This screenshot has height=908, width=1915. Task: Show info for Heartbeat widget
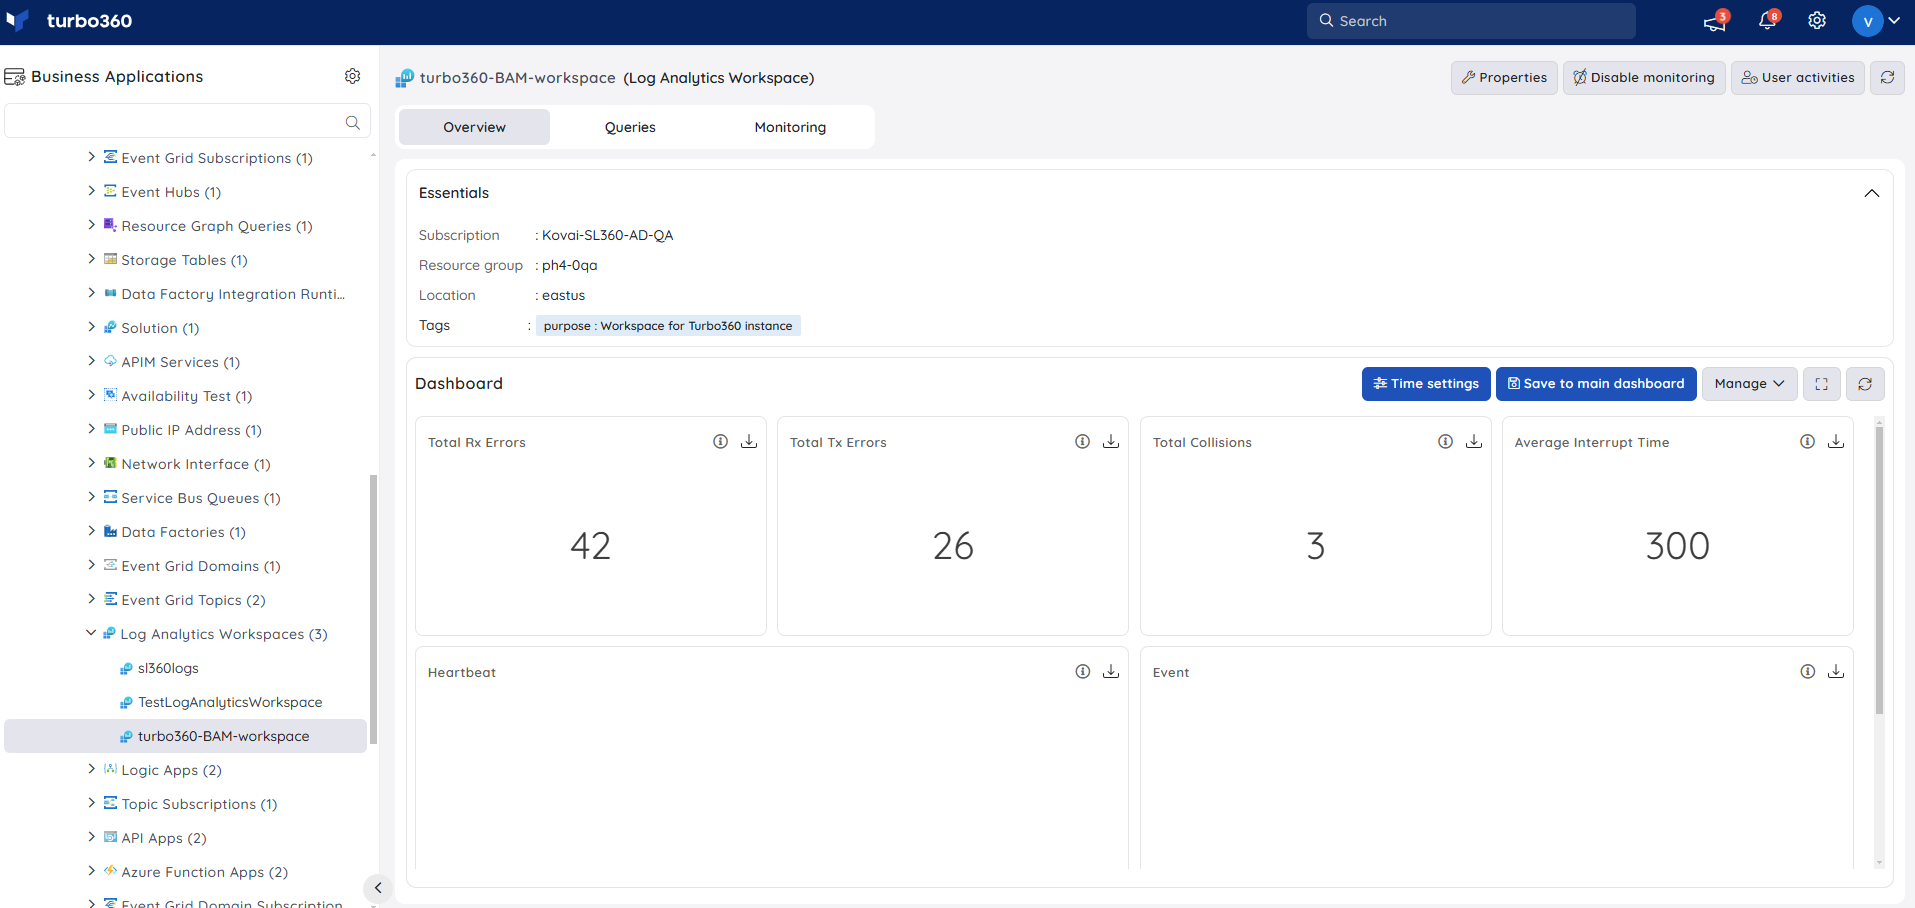pyautogui.click(x=1082, y=672)
